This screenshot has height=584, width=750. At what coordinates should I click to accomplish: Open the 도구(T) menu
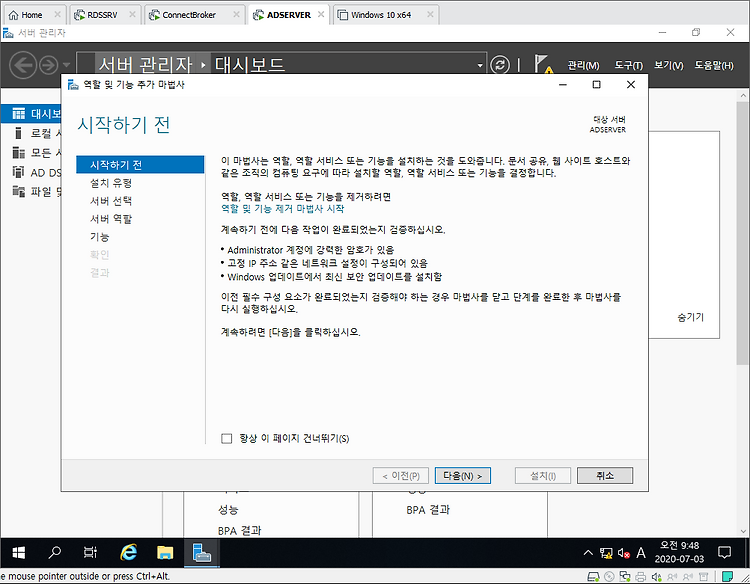tap(629, 65)
